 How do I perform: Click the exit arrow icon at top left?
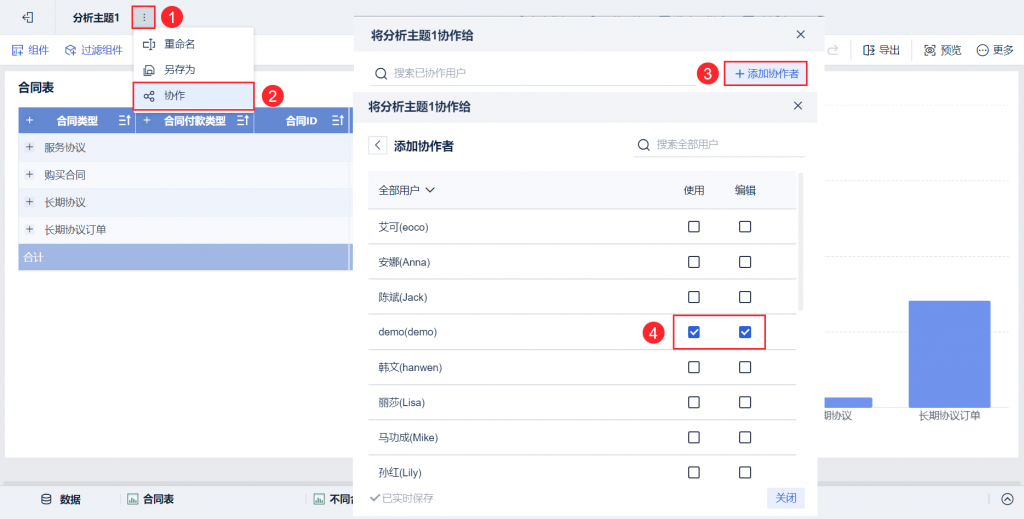pos(27,18)
